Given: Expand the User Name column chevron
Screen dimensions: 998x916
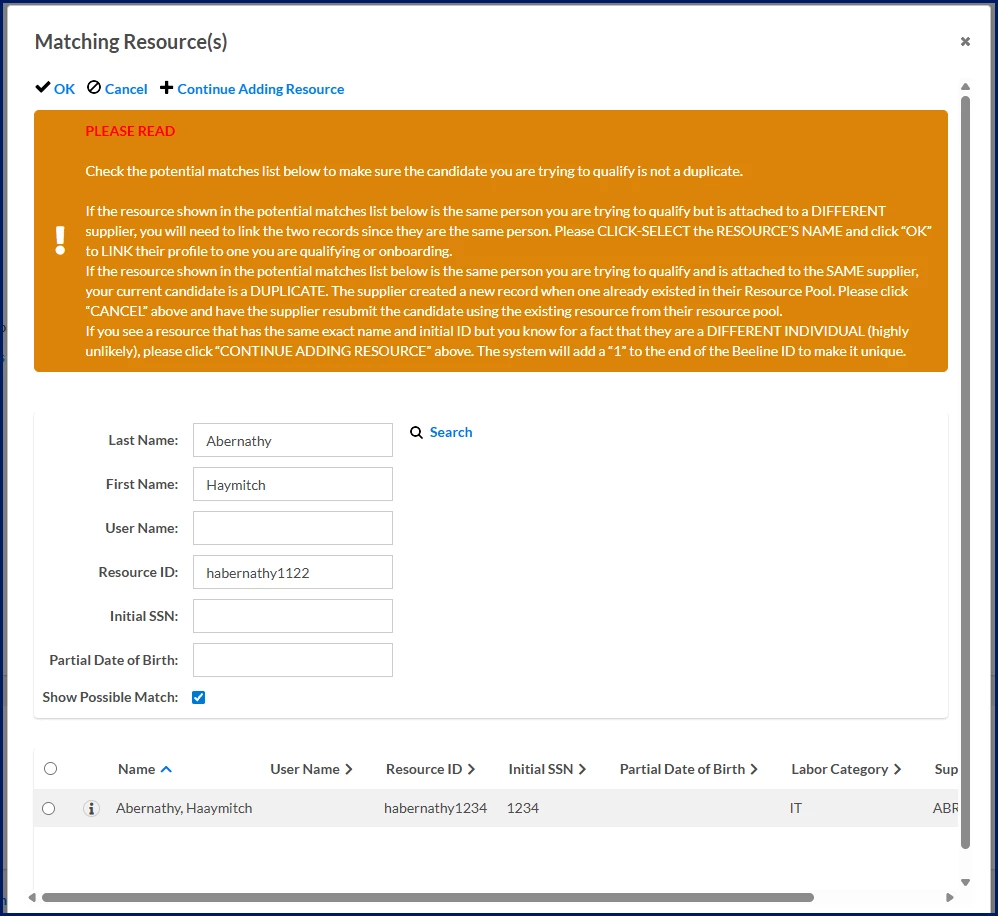Looking at the screenshot, I should 349,770.
